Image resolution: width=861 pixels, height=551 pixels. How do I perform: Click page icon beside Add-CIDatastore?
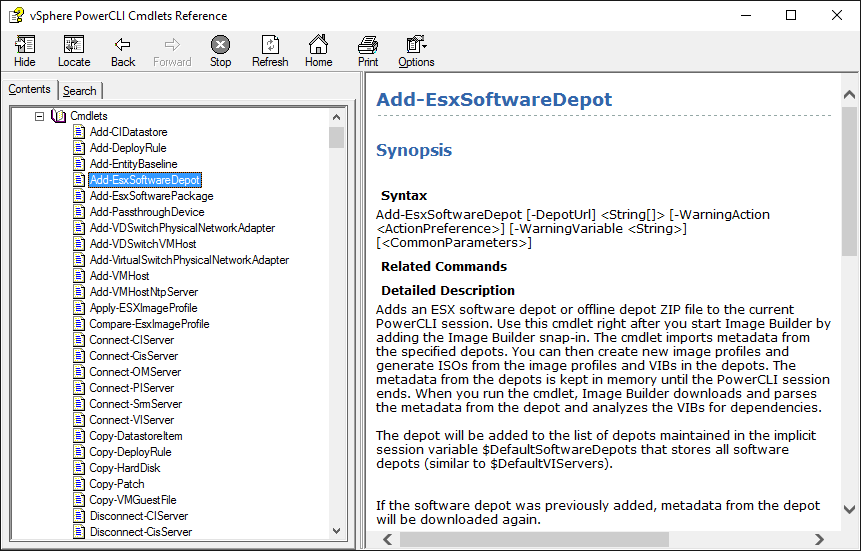coord(79,132)
